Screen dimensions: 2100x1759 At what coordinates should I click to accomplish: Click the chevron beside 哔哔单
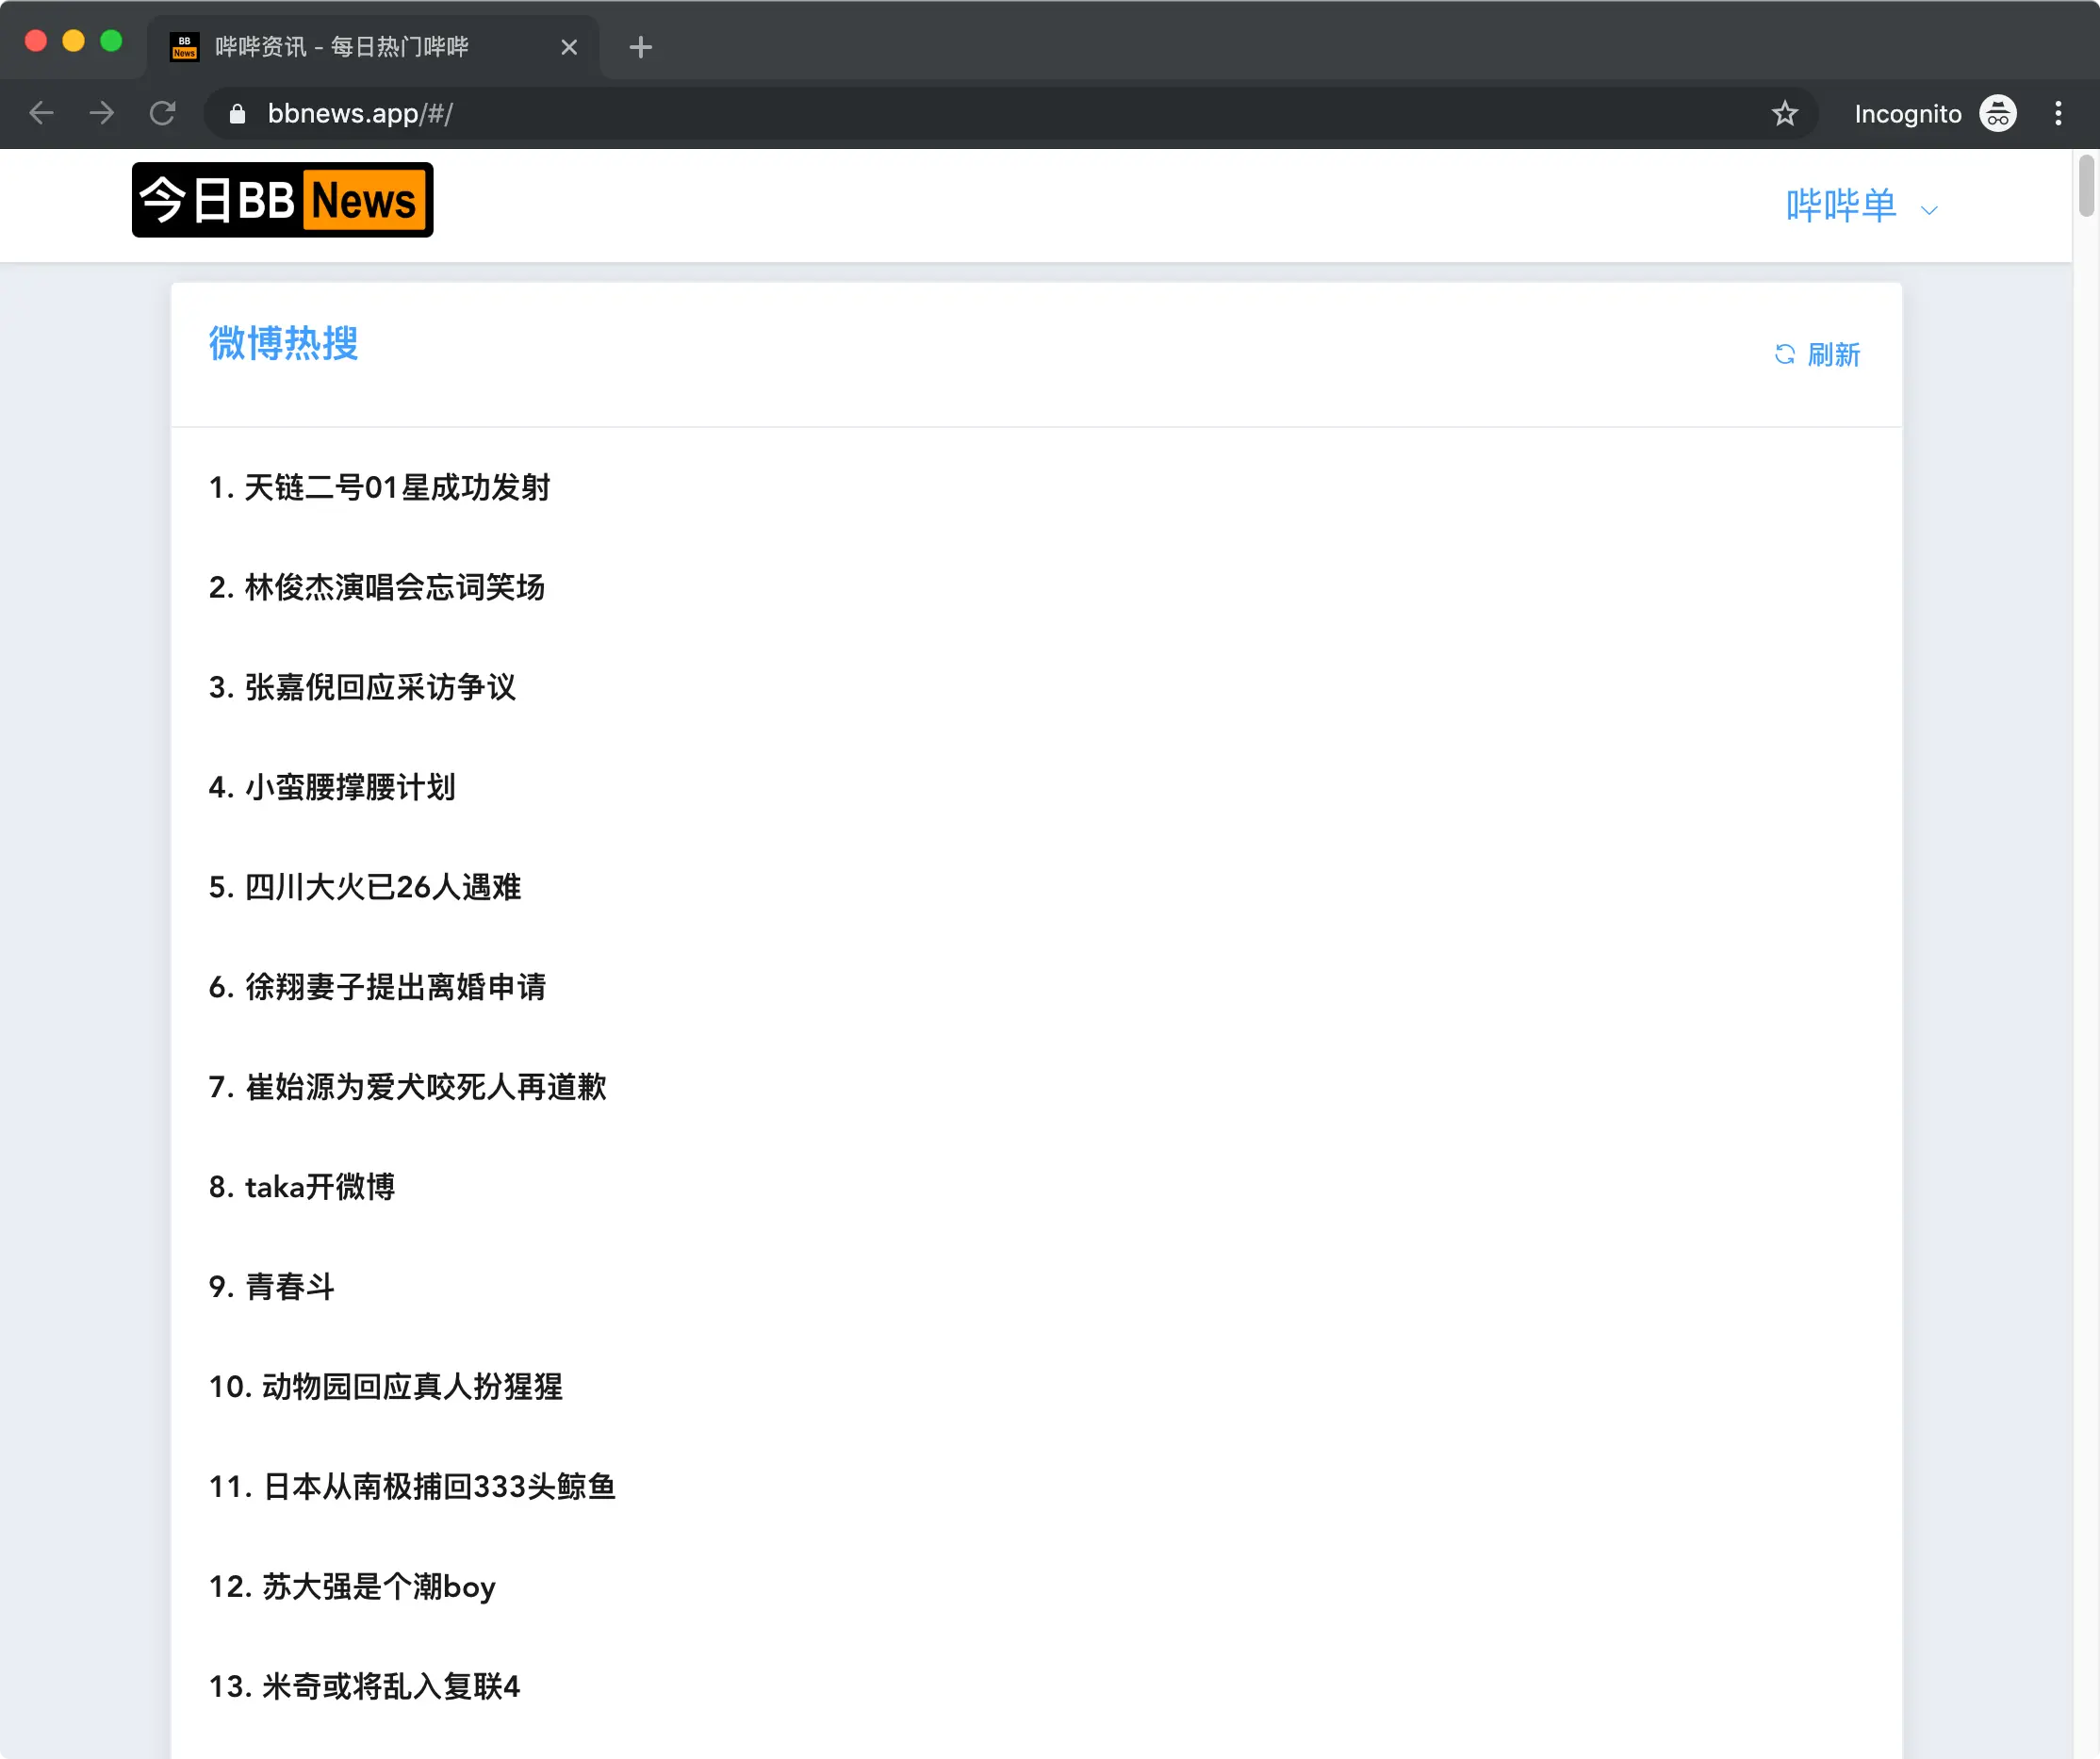[x=1929, y=210]
